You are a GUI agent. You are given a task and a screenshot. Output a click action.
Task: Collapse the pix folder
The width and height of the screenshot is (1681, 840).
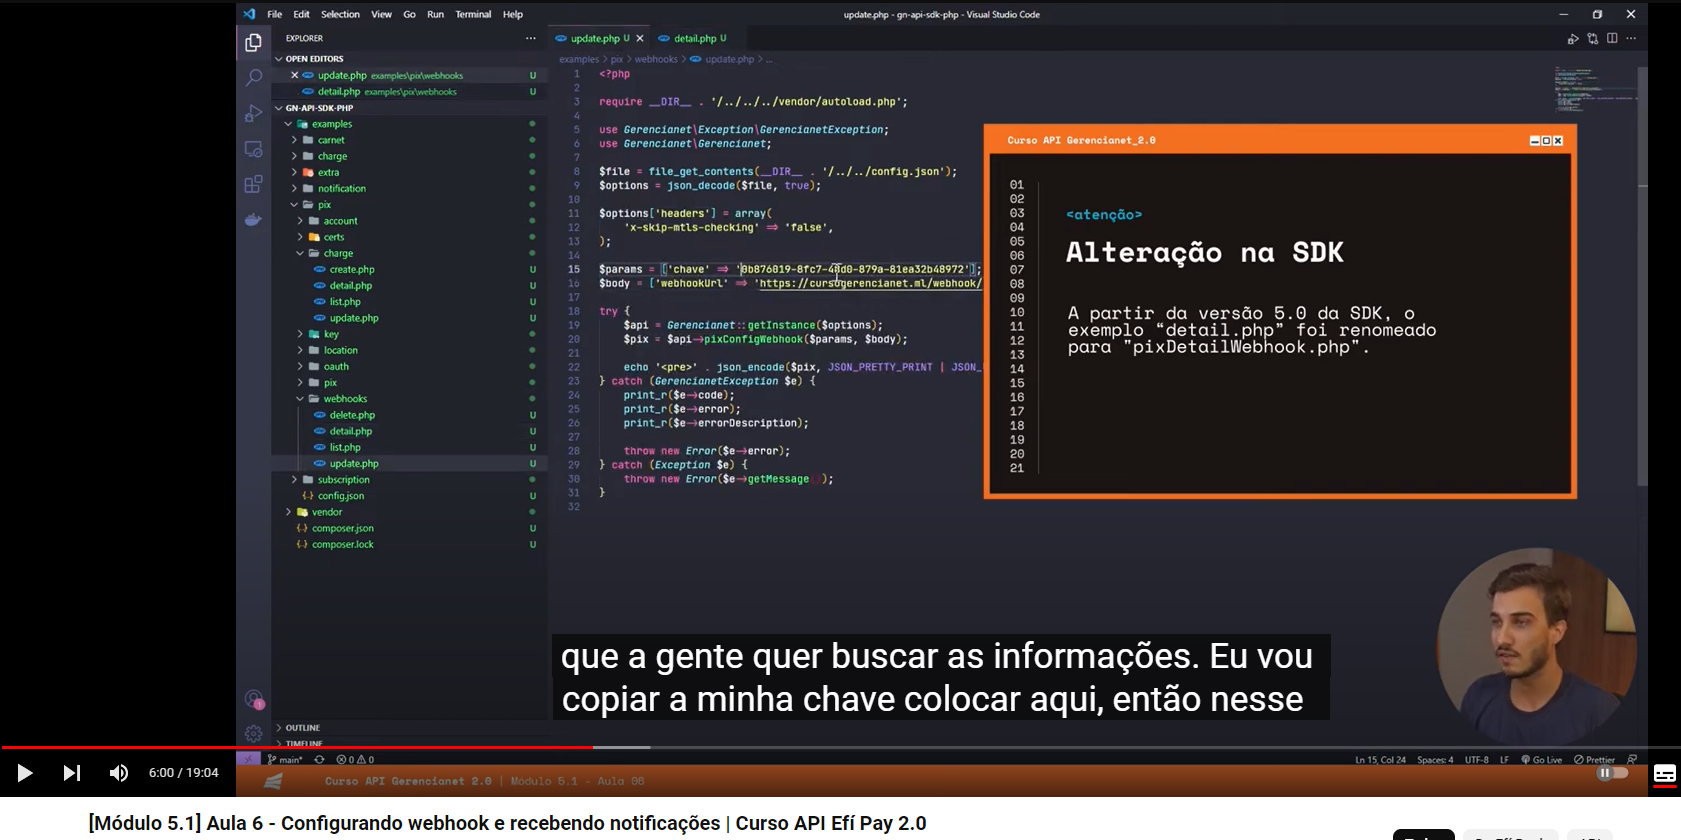324,205
